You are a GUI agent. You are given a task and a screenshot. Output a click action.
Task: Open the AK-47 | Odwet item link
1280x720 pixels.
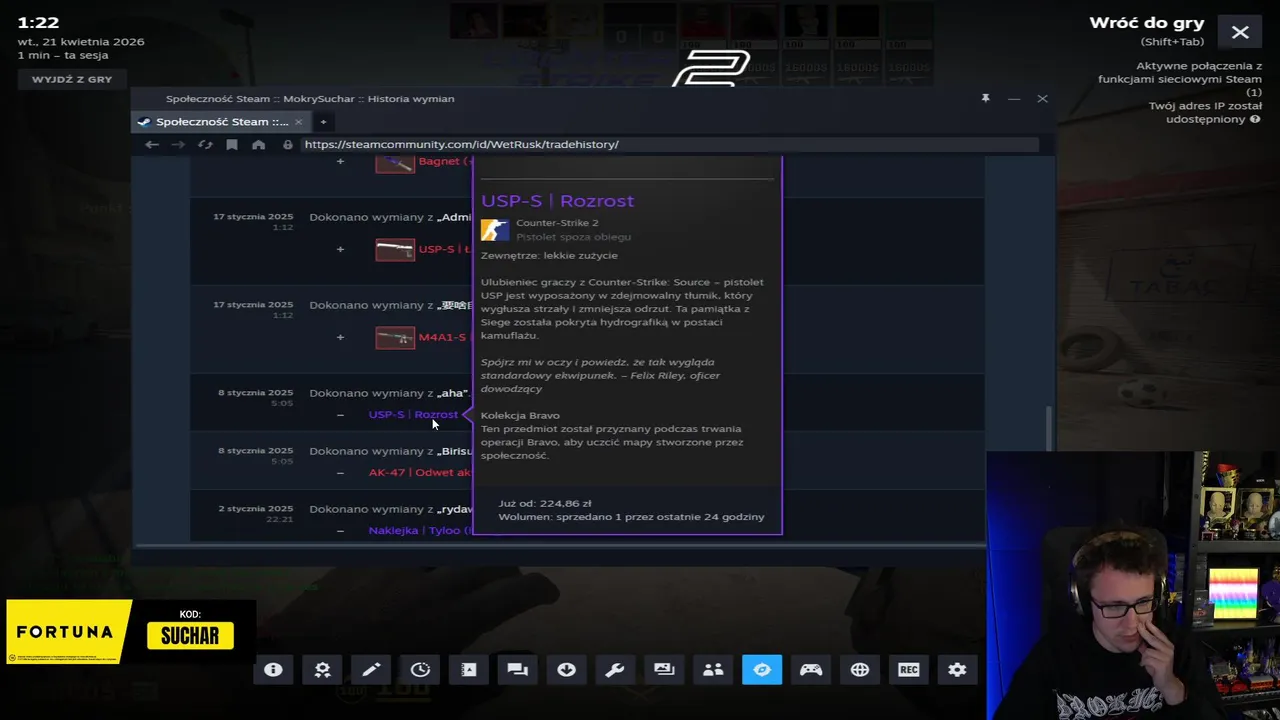tap(420, 472)
